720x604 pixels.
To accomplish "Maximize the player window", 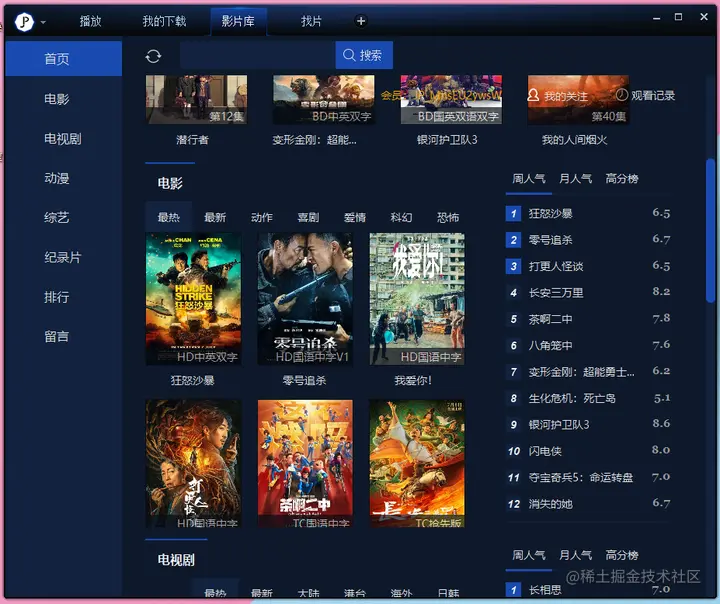I will pos(678,17).
